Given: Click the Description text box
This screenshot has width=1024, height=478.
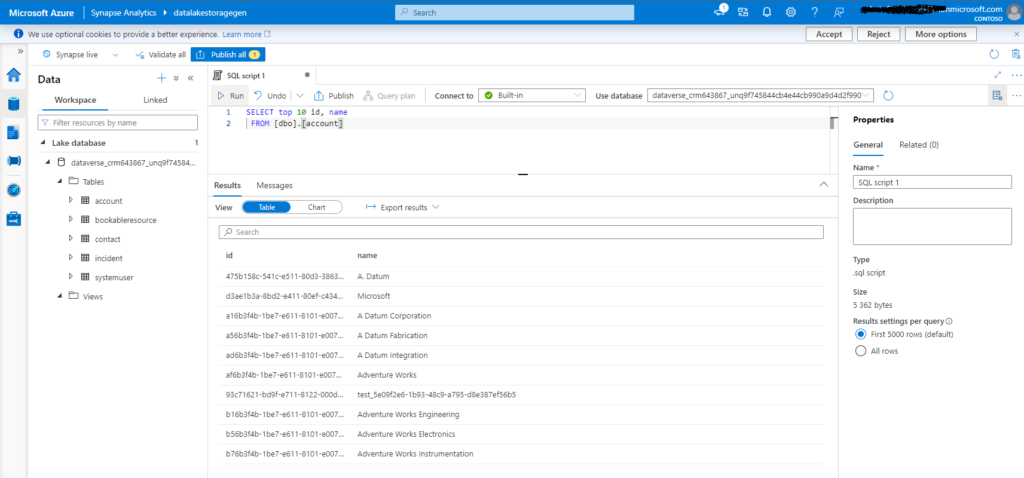Looking at the screenshot, I should tap(932, 227).
